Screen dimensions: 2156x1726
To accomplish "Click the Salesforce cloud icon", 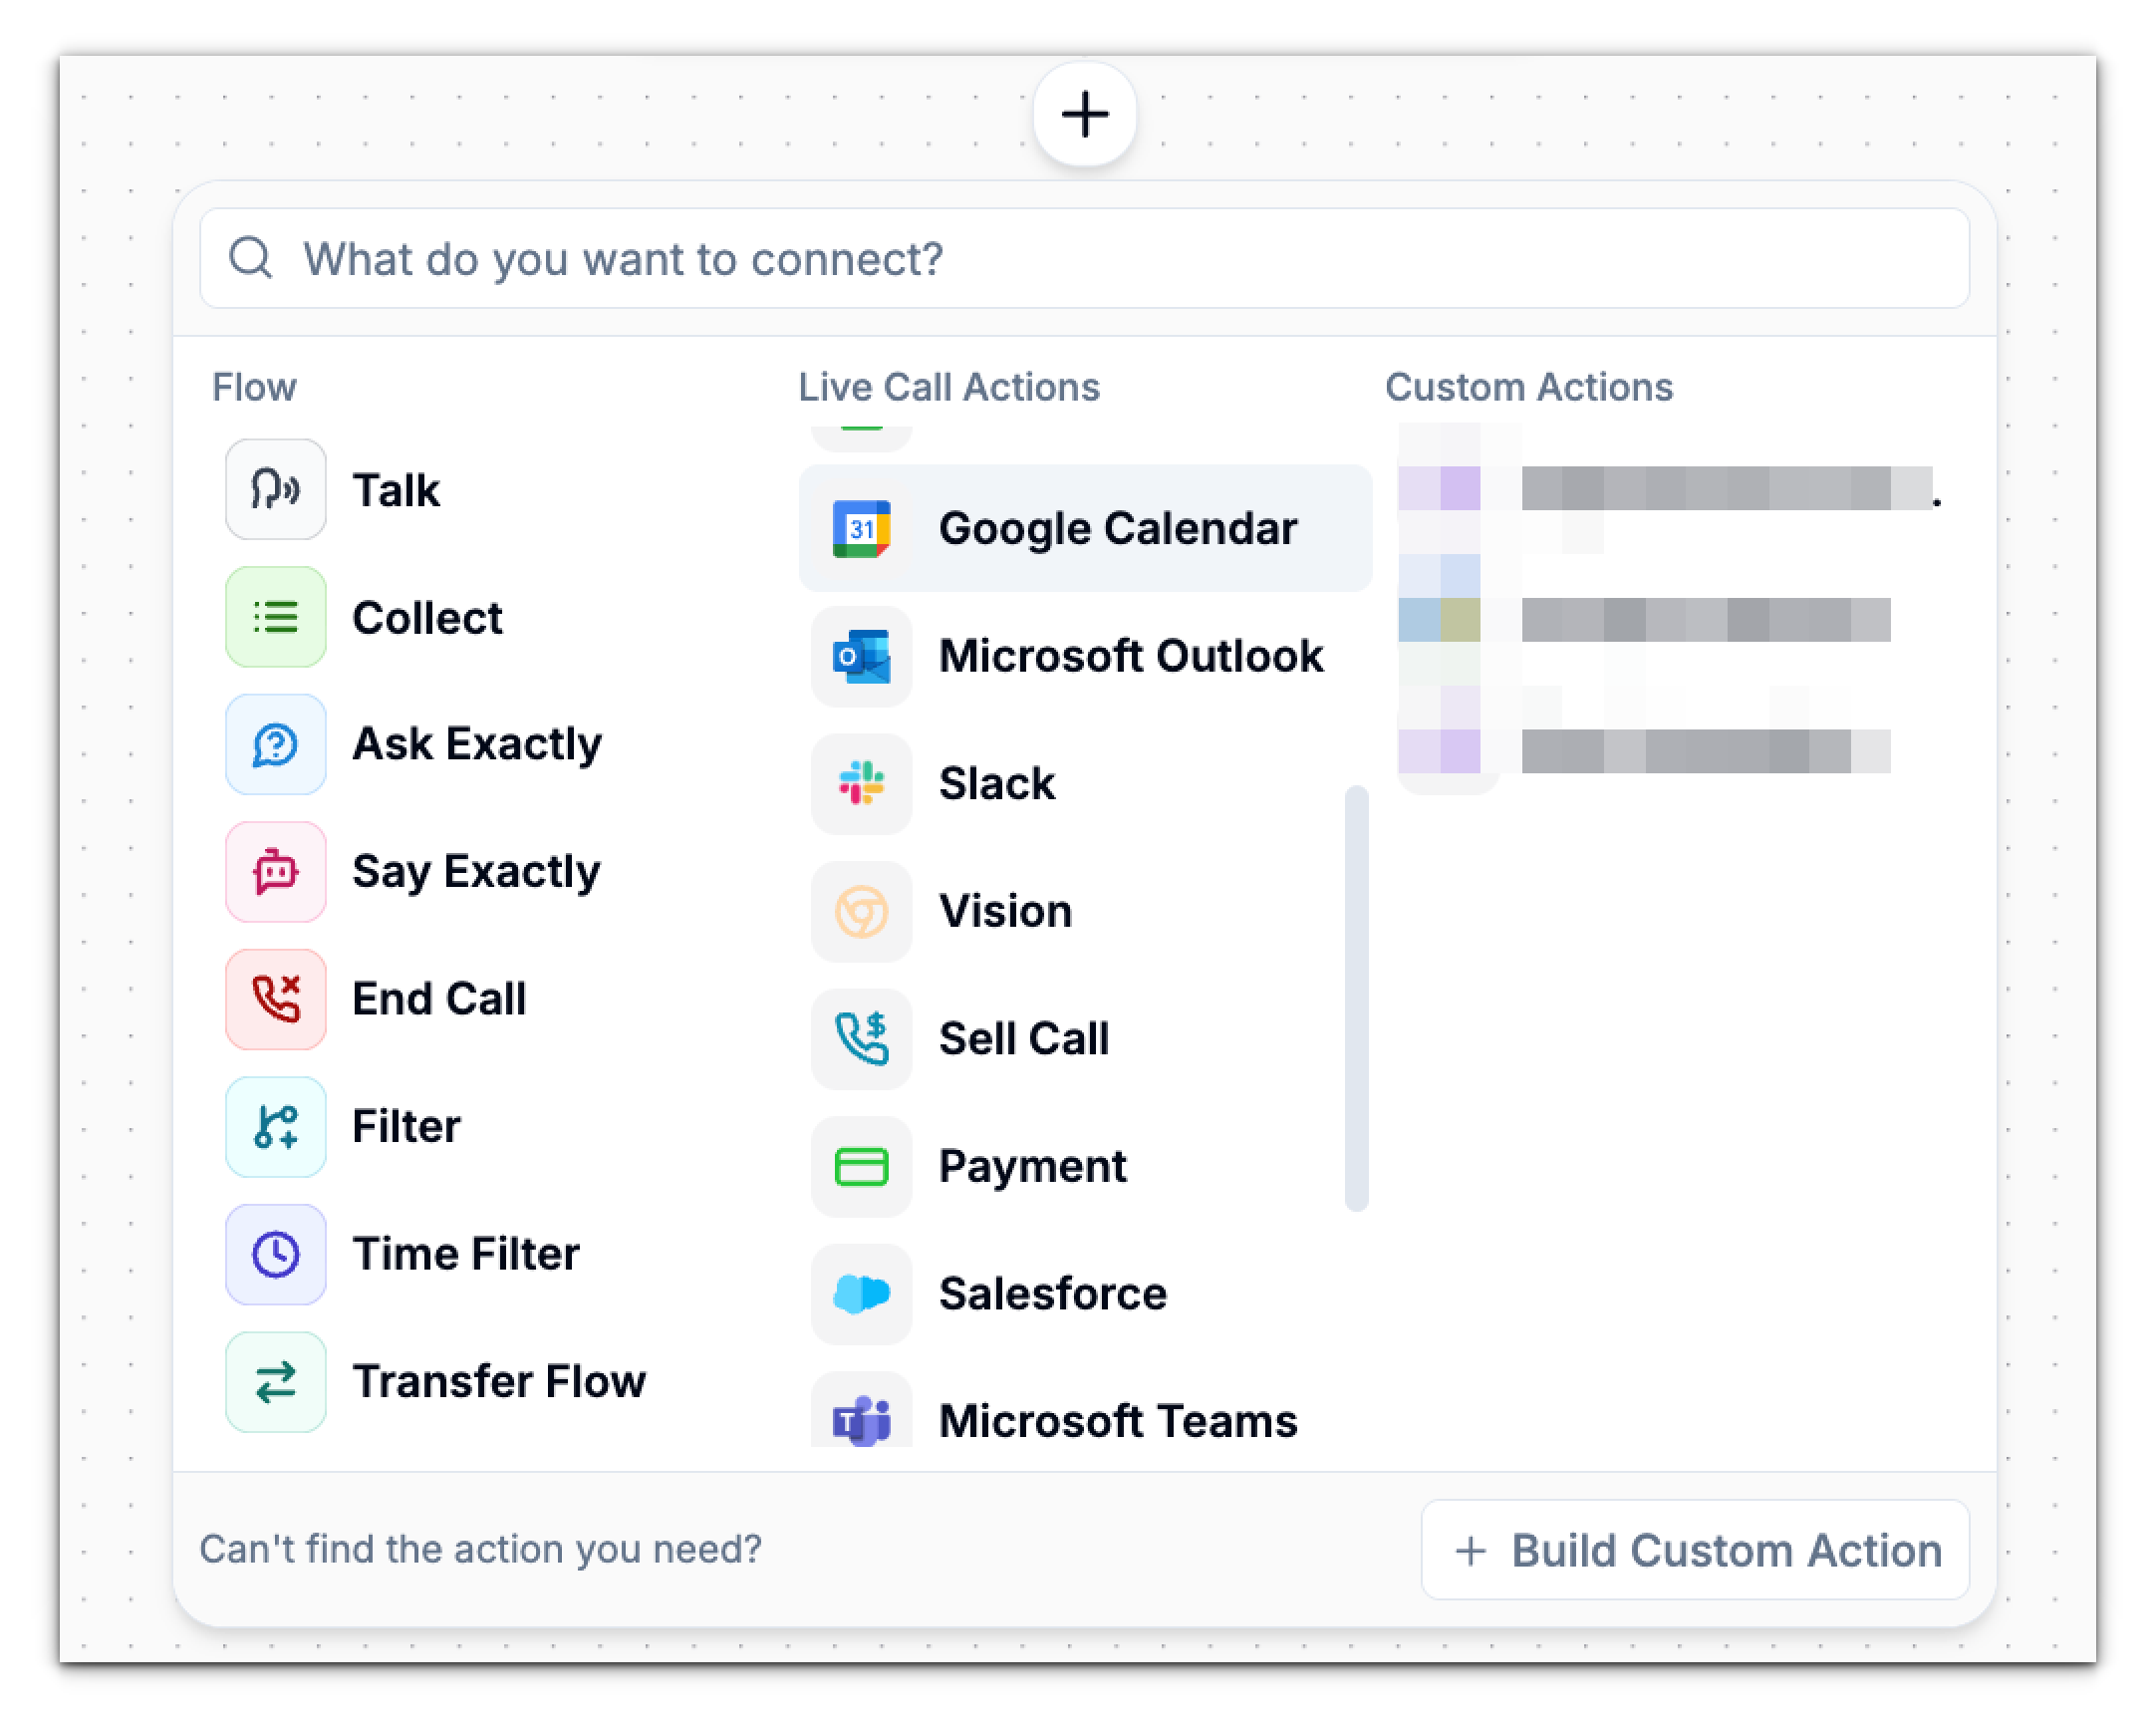I will [x=861, y=1293].
